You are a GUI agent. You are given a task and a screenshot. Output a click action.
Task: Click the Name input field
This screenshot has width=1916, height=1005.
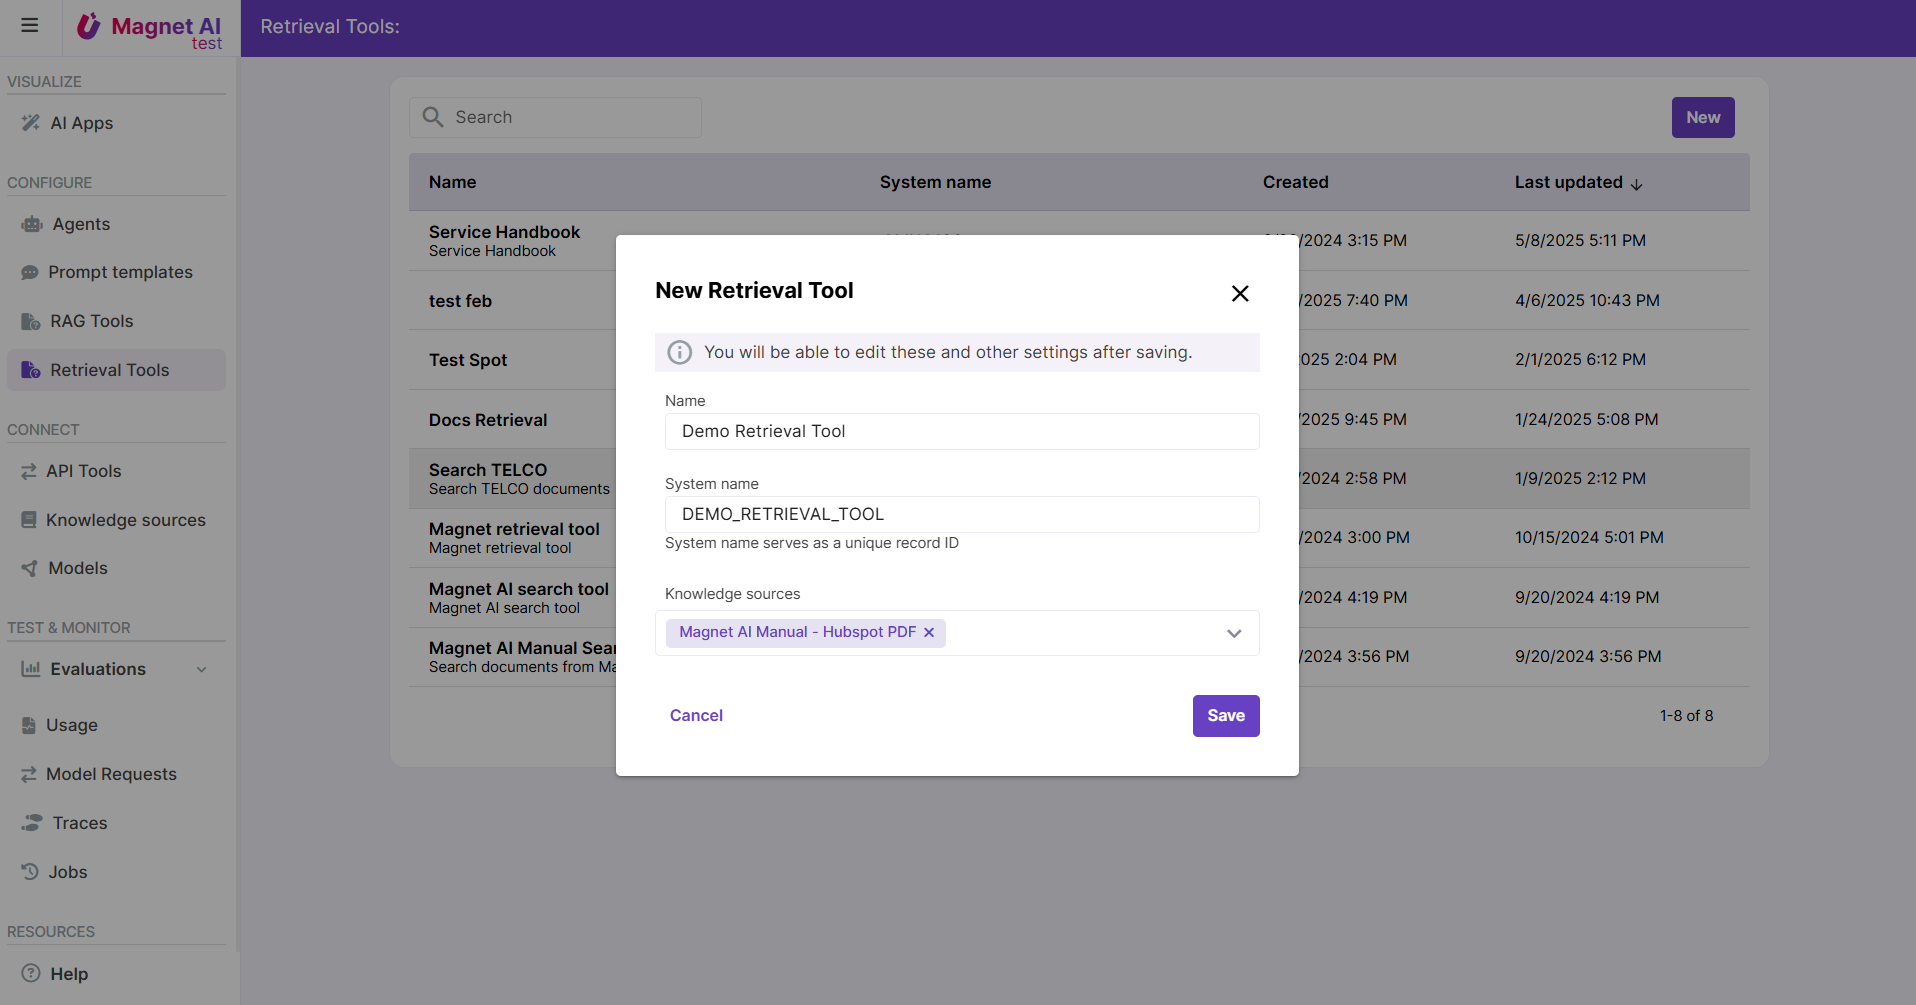pos(961,431)
